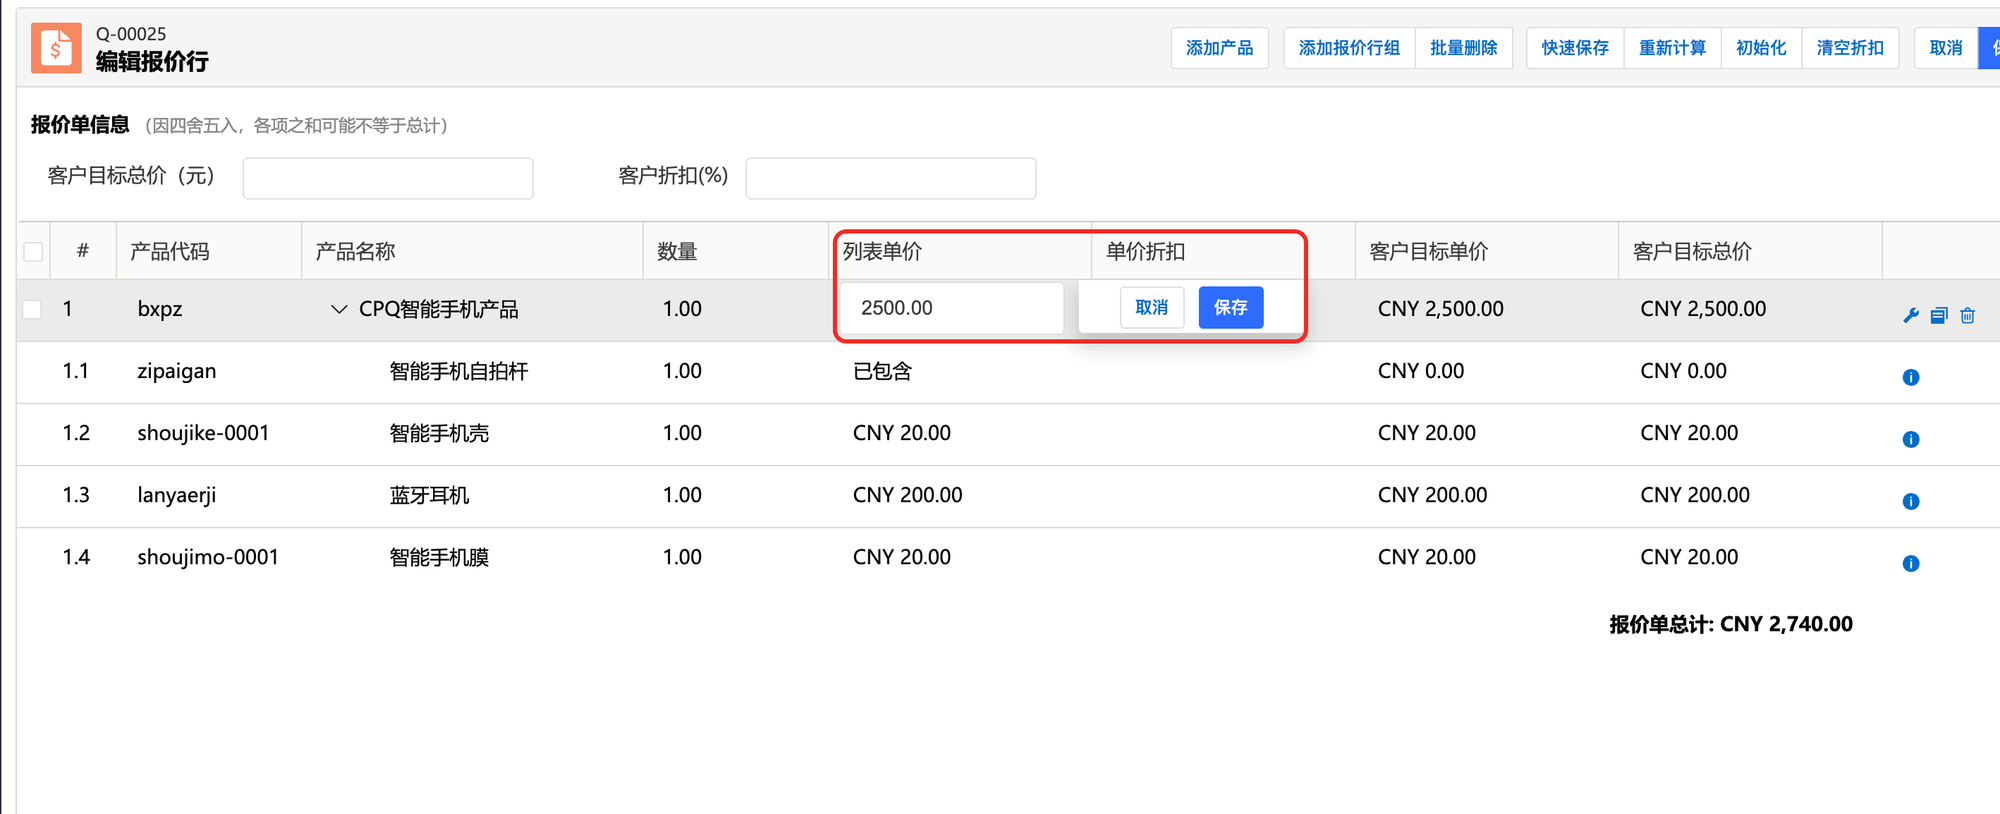Click the 客户目标总价 input field

[x=388, y=178]
